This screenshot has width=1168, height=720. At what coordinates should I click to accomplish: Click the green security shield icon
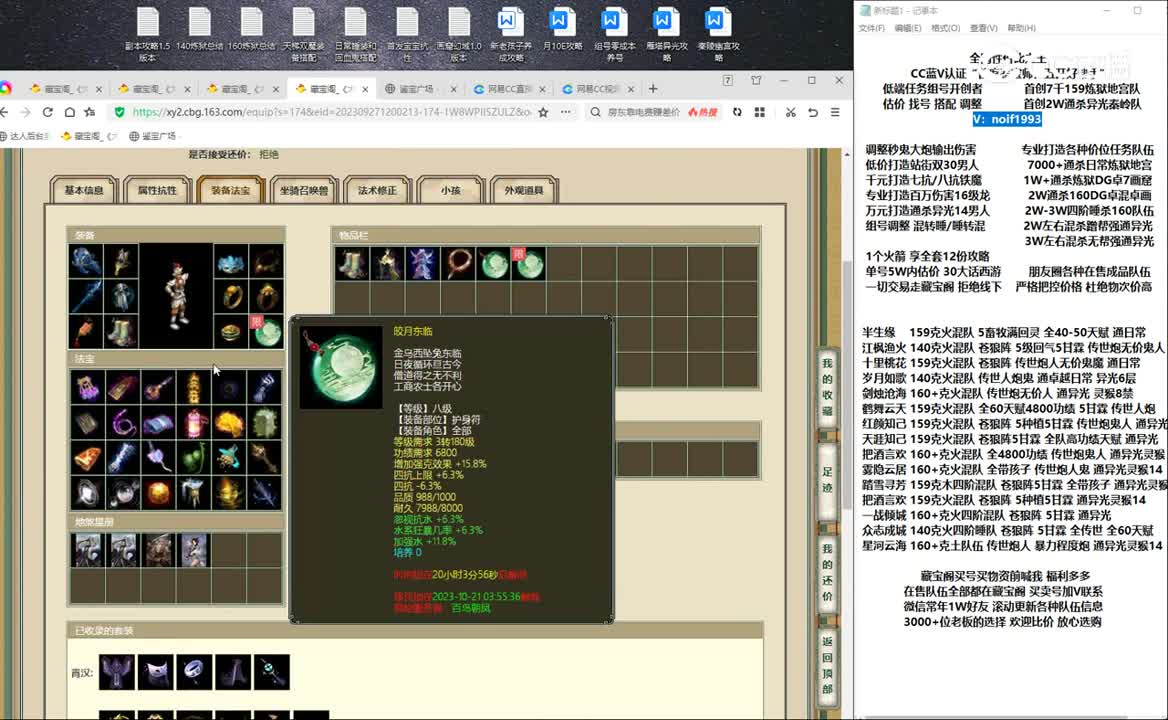[x=119, y=112]
